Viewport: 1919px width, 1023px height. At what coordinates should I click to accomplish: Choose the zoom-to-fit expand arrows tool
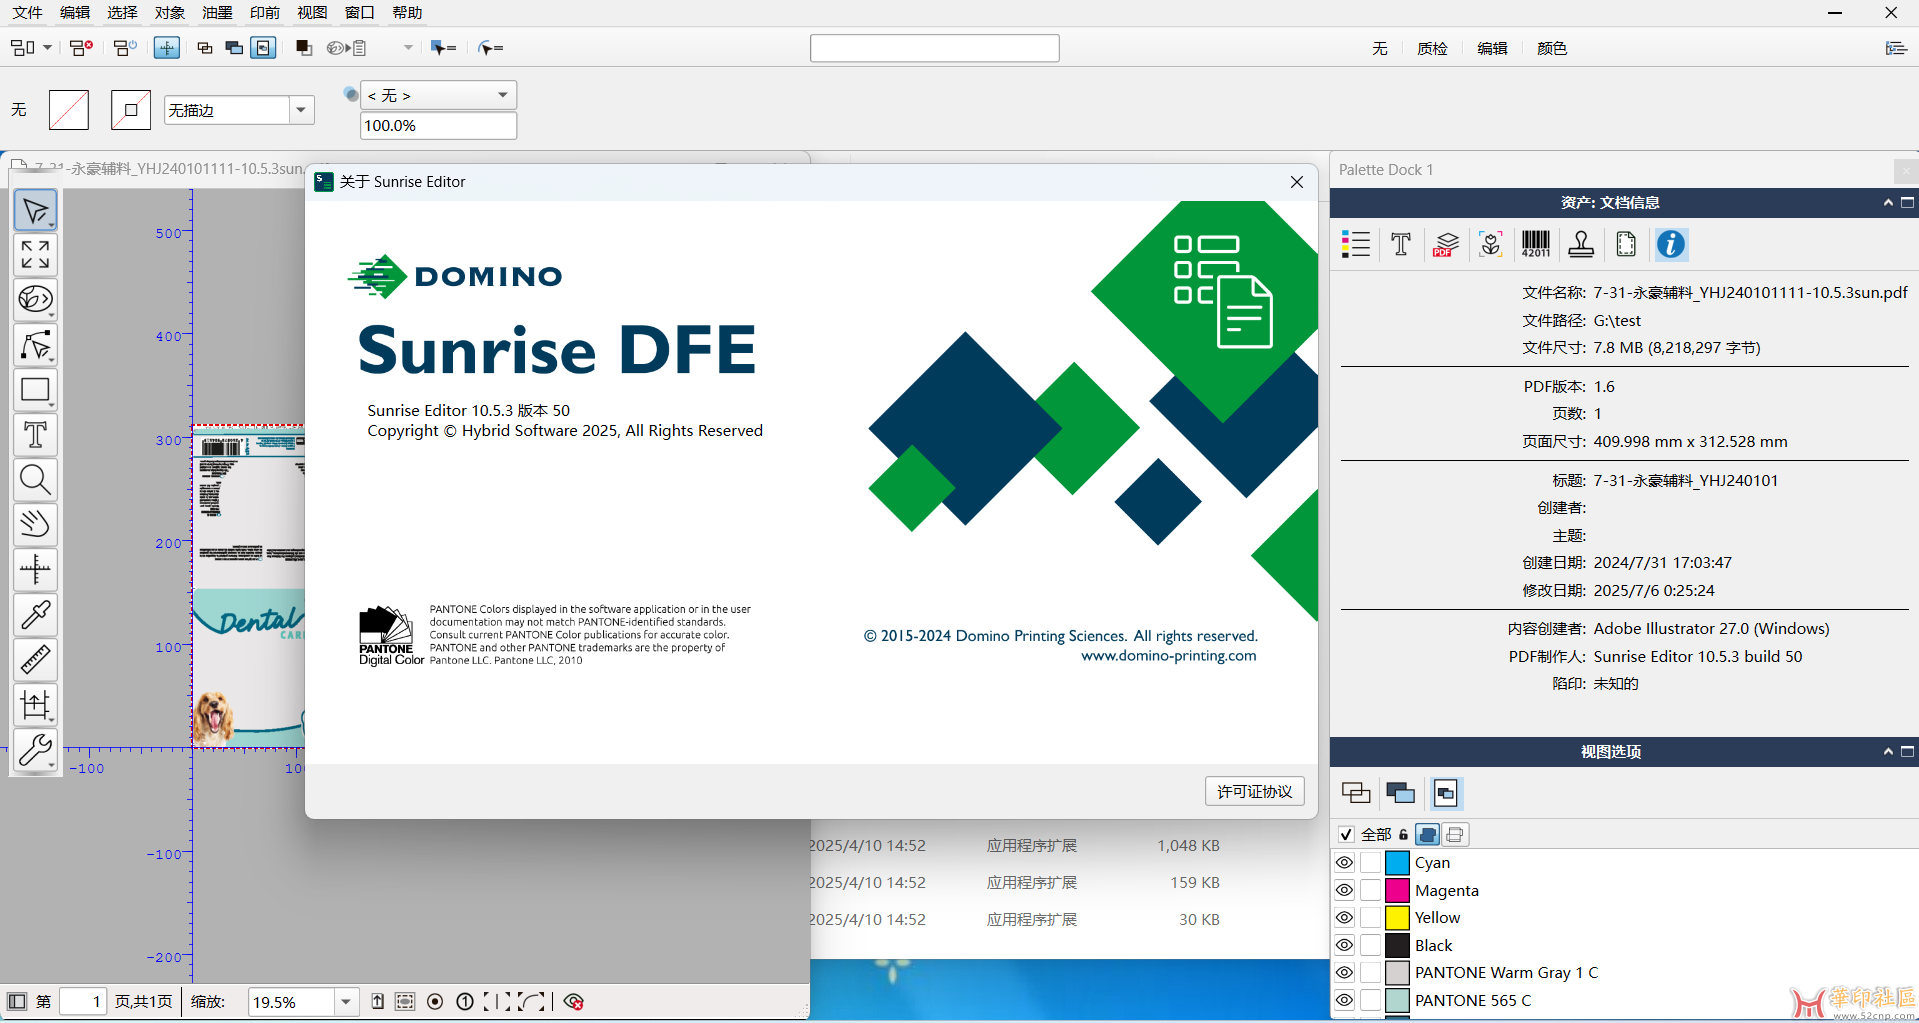tap(35, 255)
